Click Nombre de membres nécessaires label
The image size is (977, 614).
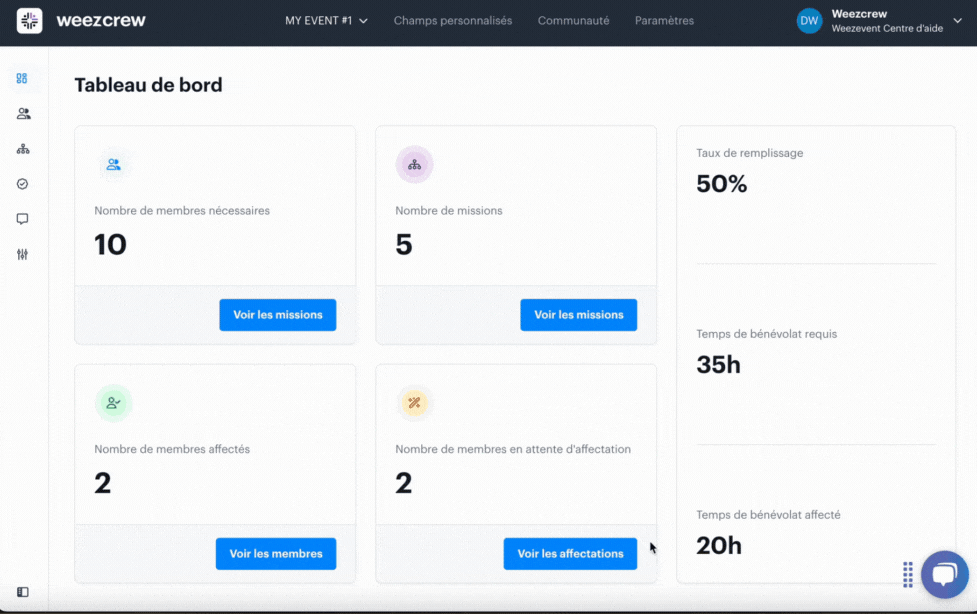point(182,211)
